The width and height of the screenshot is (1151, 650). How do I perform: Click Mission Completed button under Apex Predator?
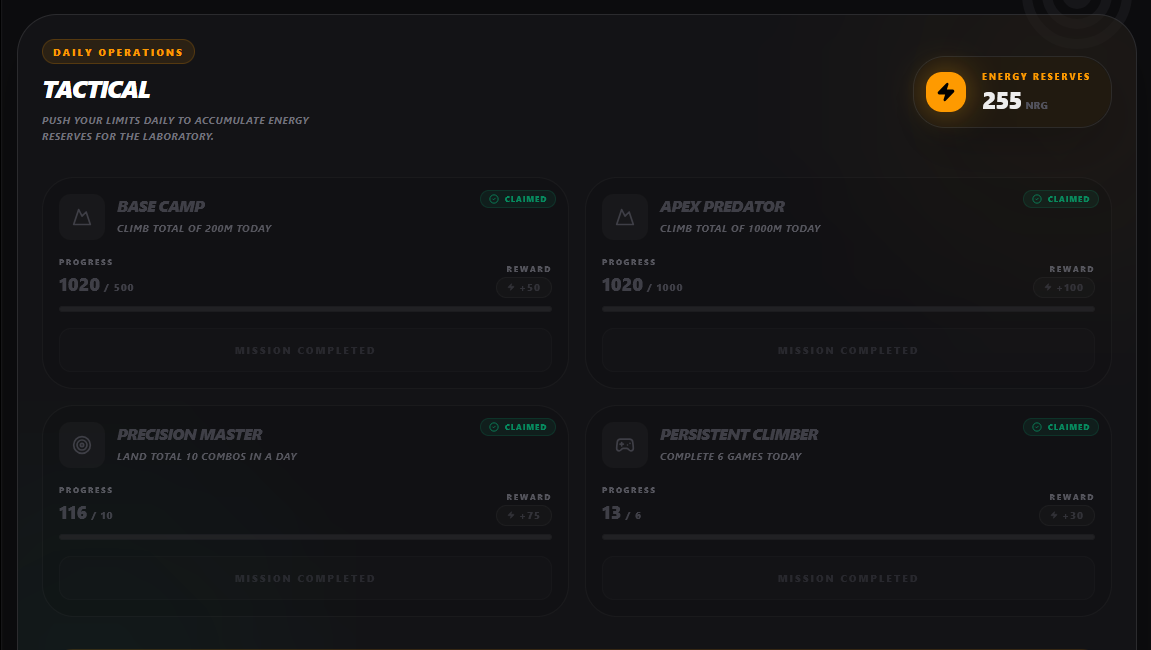tap(848, 350)
